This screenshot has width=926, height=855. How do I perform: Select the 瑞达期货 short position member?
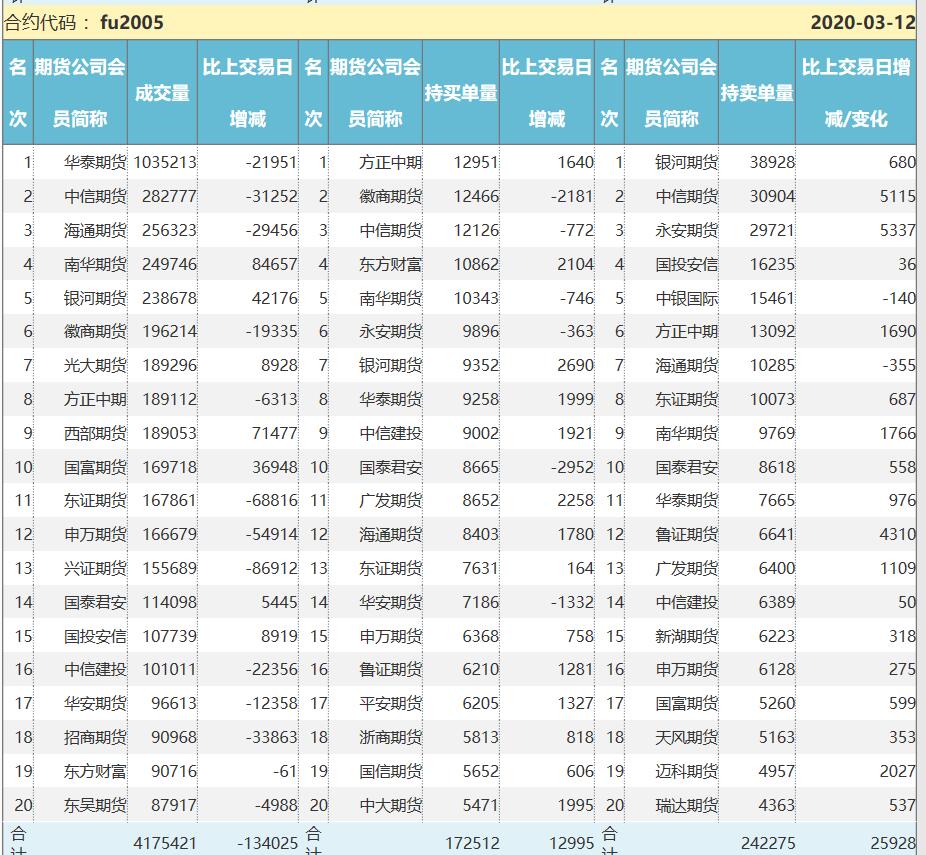686,805
